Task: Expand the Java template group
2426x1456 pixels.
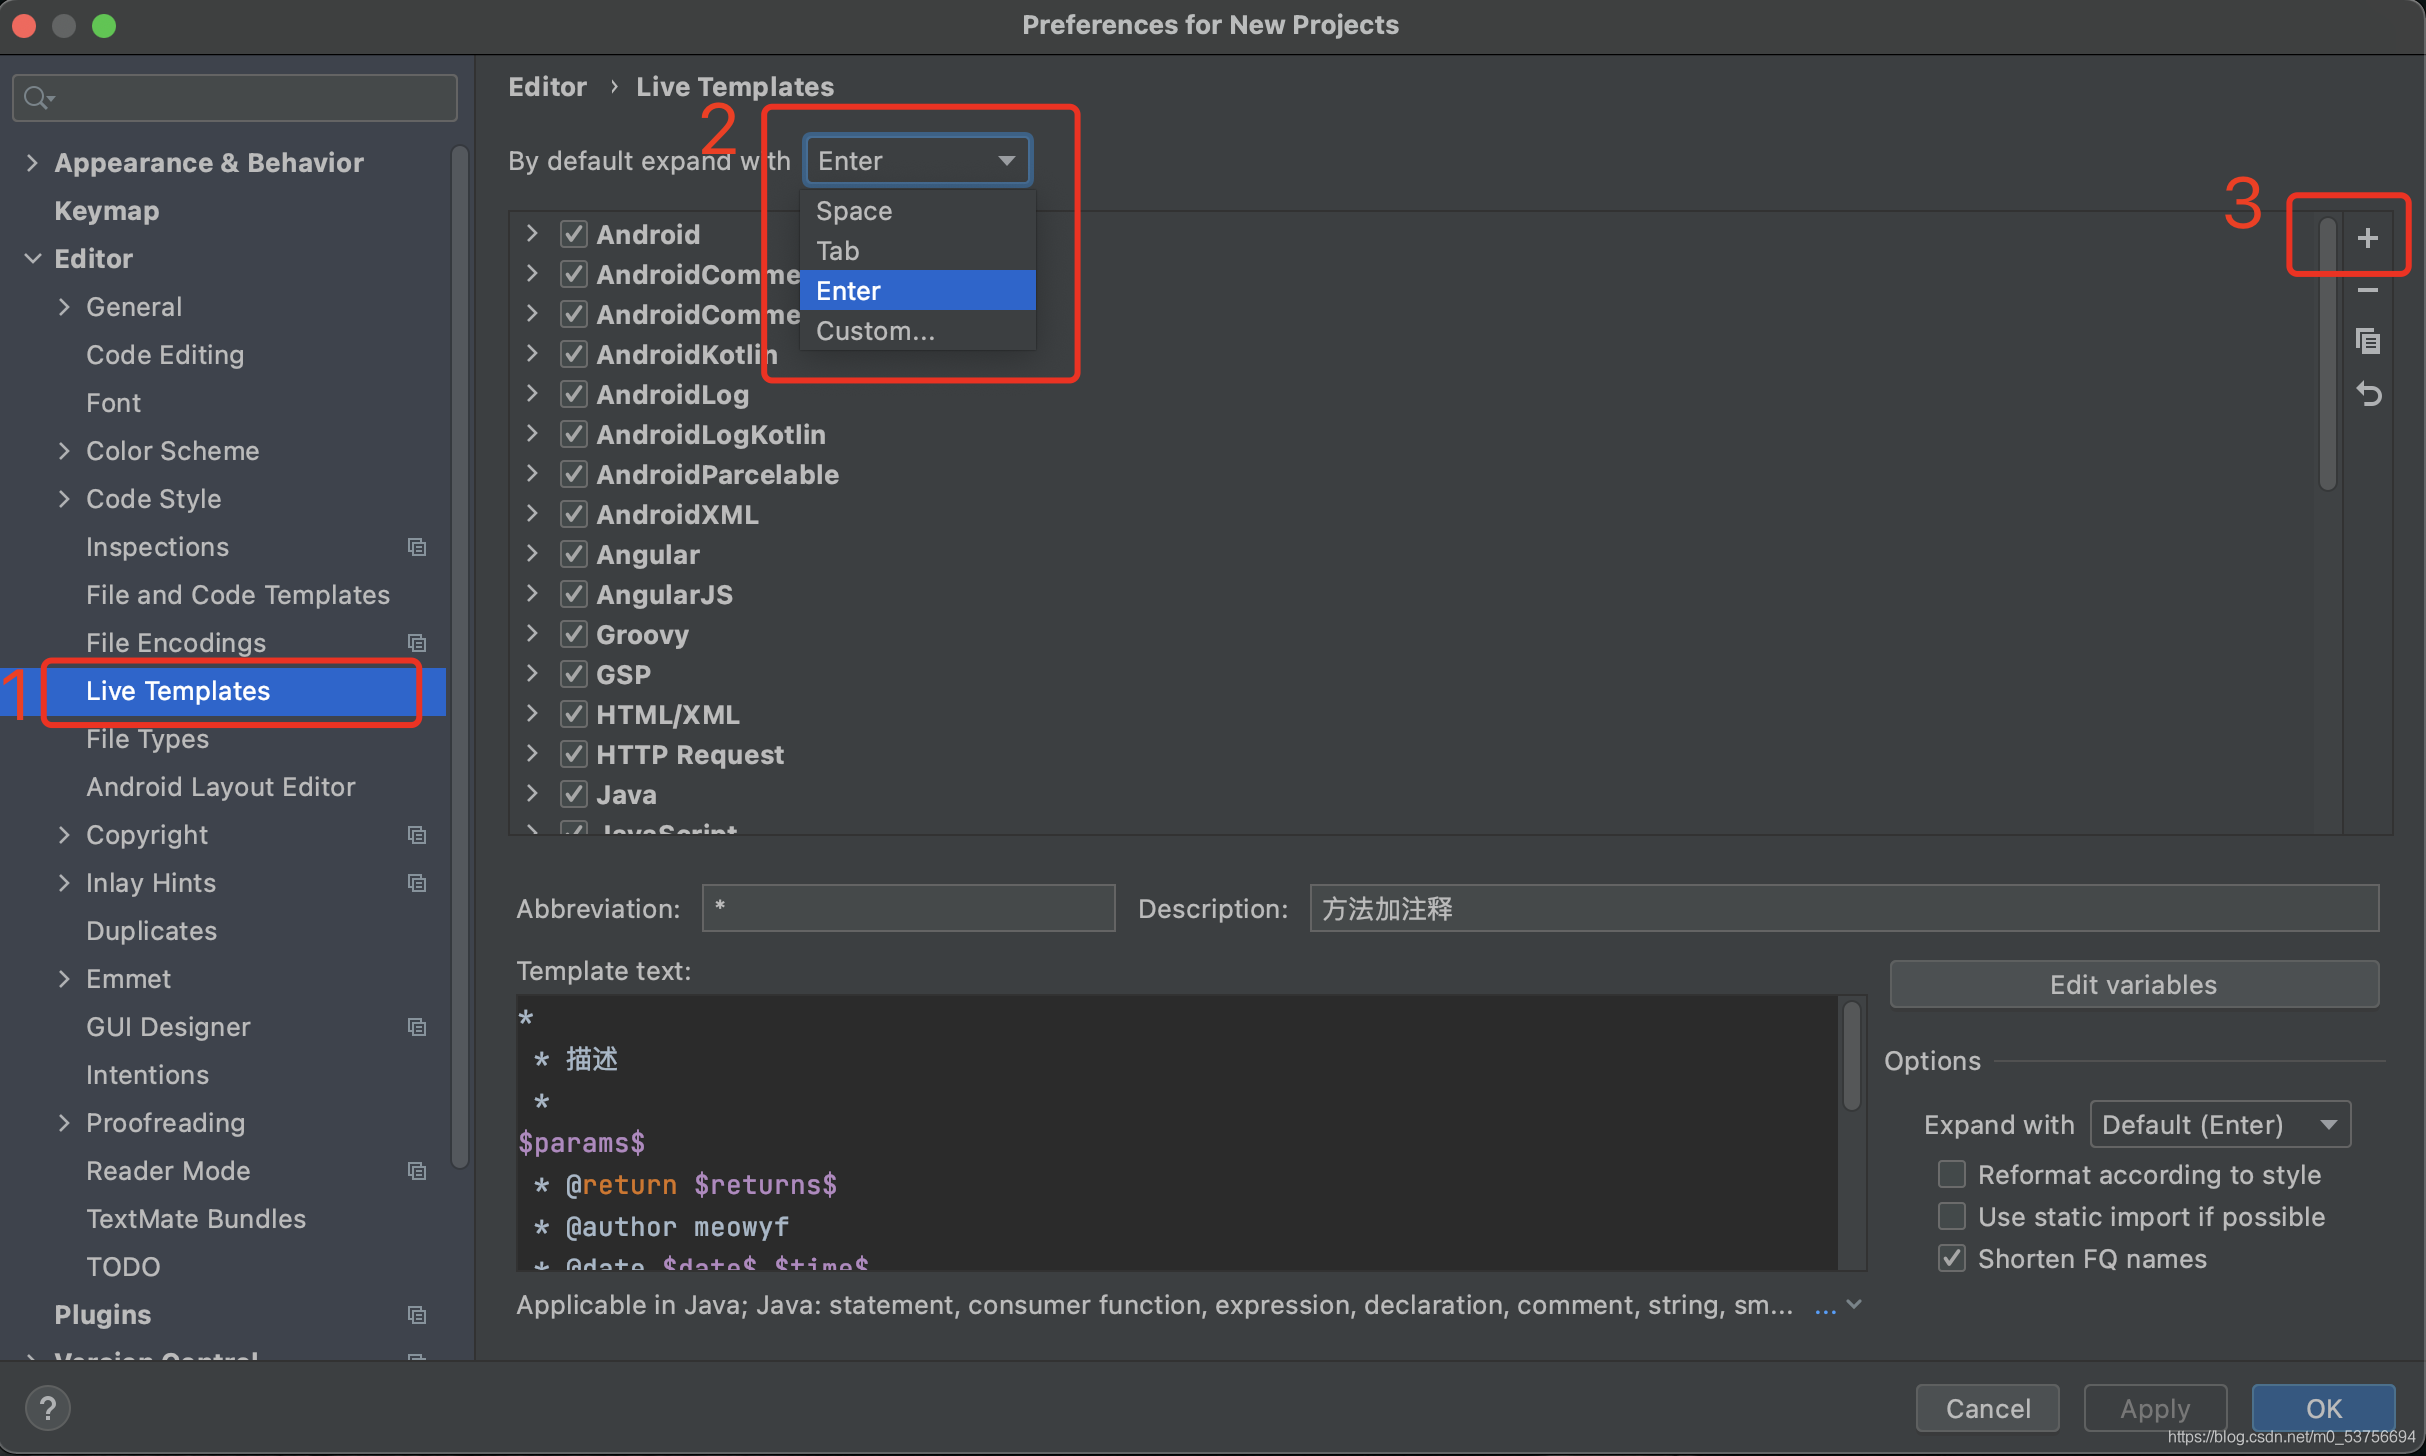Action: (535, 794)
